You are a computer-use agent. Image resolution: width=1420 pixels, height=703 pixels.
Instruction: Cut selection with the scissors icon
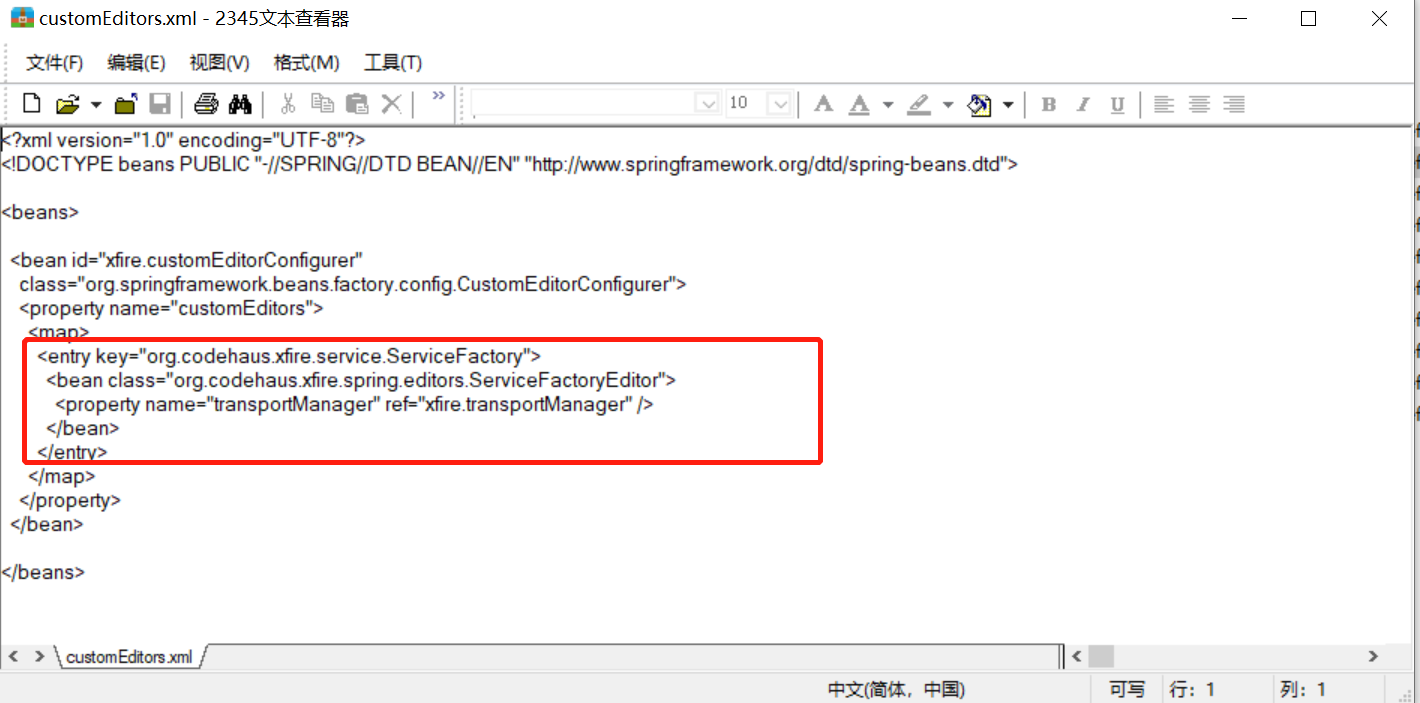click(x=288, y=104)
